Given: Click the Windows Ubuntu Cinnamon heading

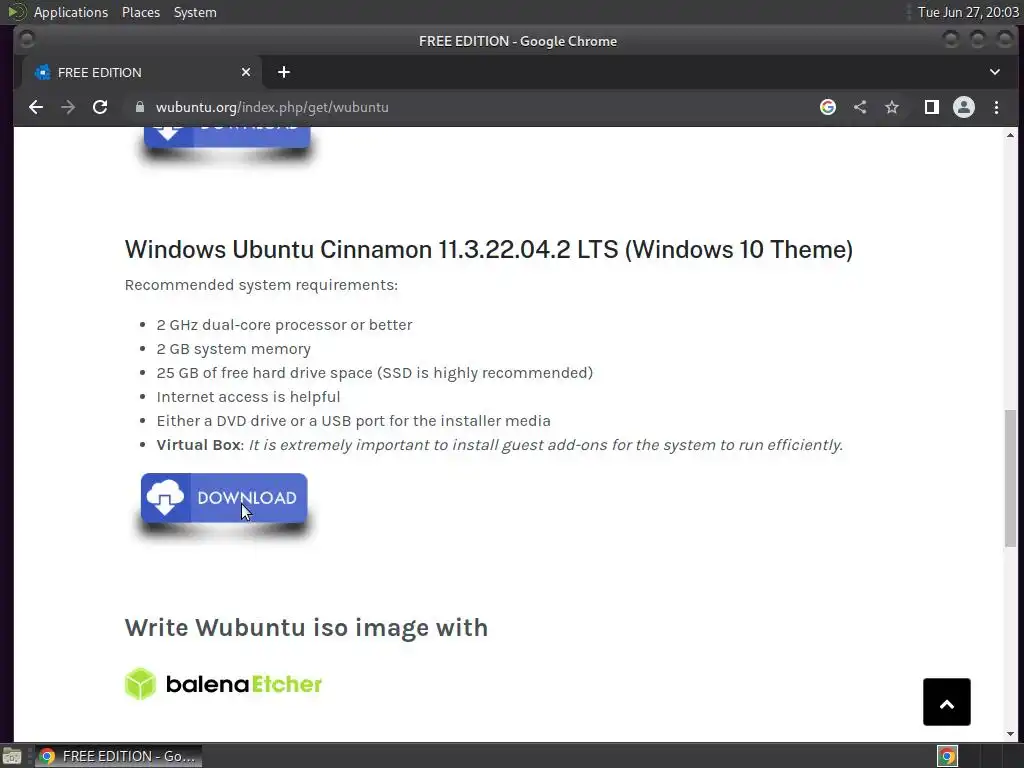Looking at the screenshot, I should pos(488,249).
